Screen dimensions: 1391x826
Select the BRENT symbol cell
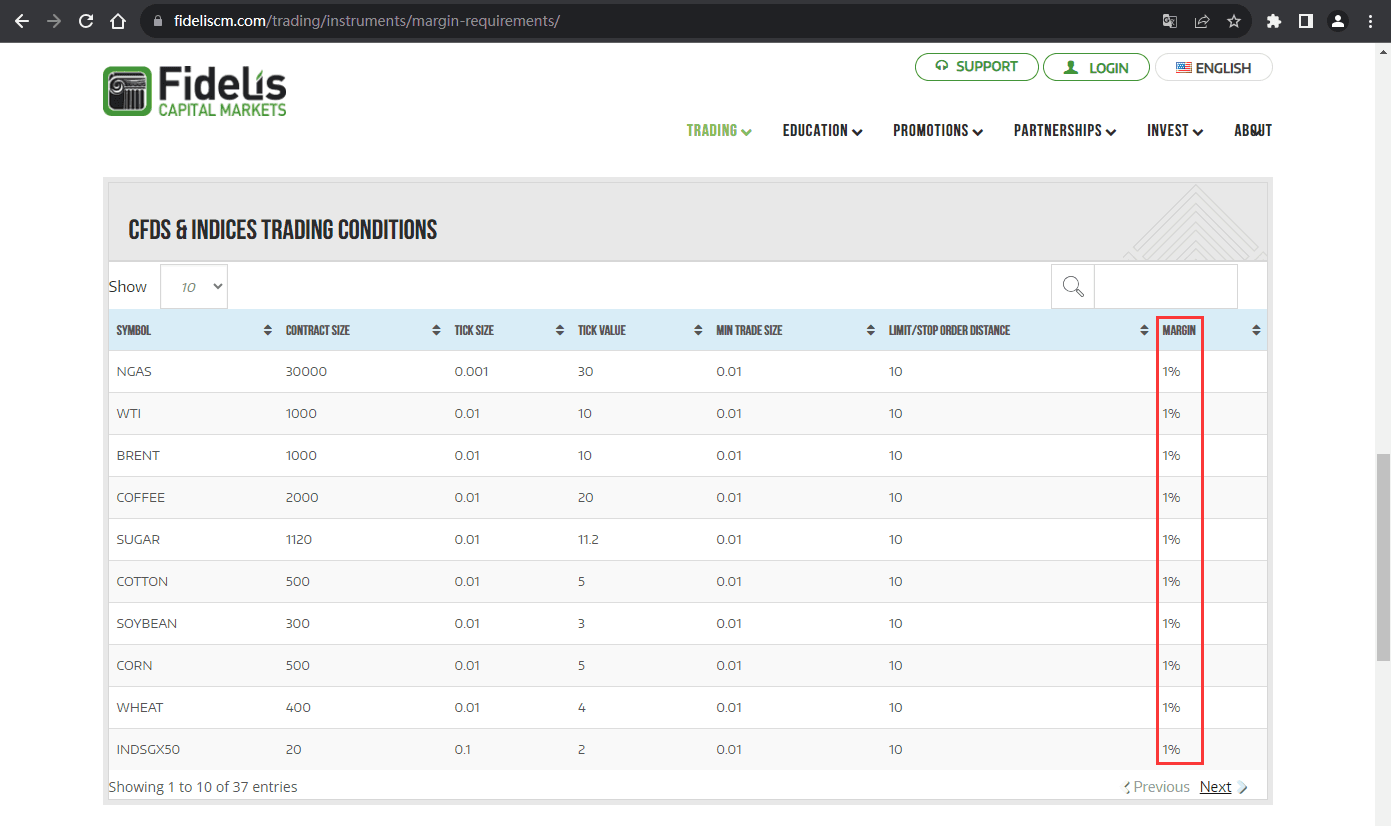(x=138, y=456)
